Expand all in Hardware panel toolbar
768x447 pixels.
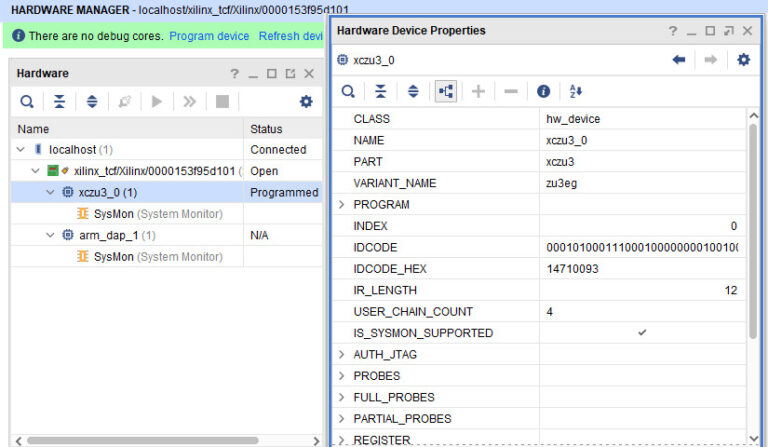[x=92, y=101]
